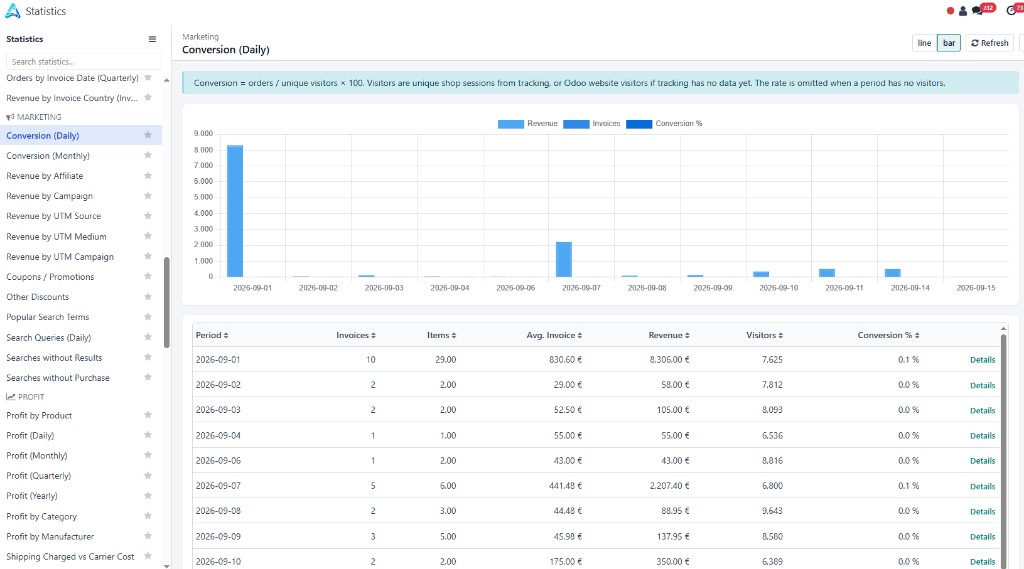Star Popular Search Terms report
1024x569 pixels.
click(x=148, y=317)
